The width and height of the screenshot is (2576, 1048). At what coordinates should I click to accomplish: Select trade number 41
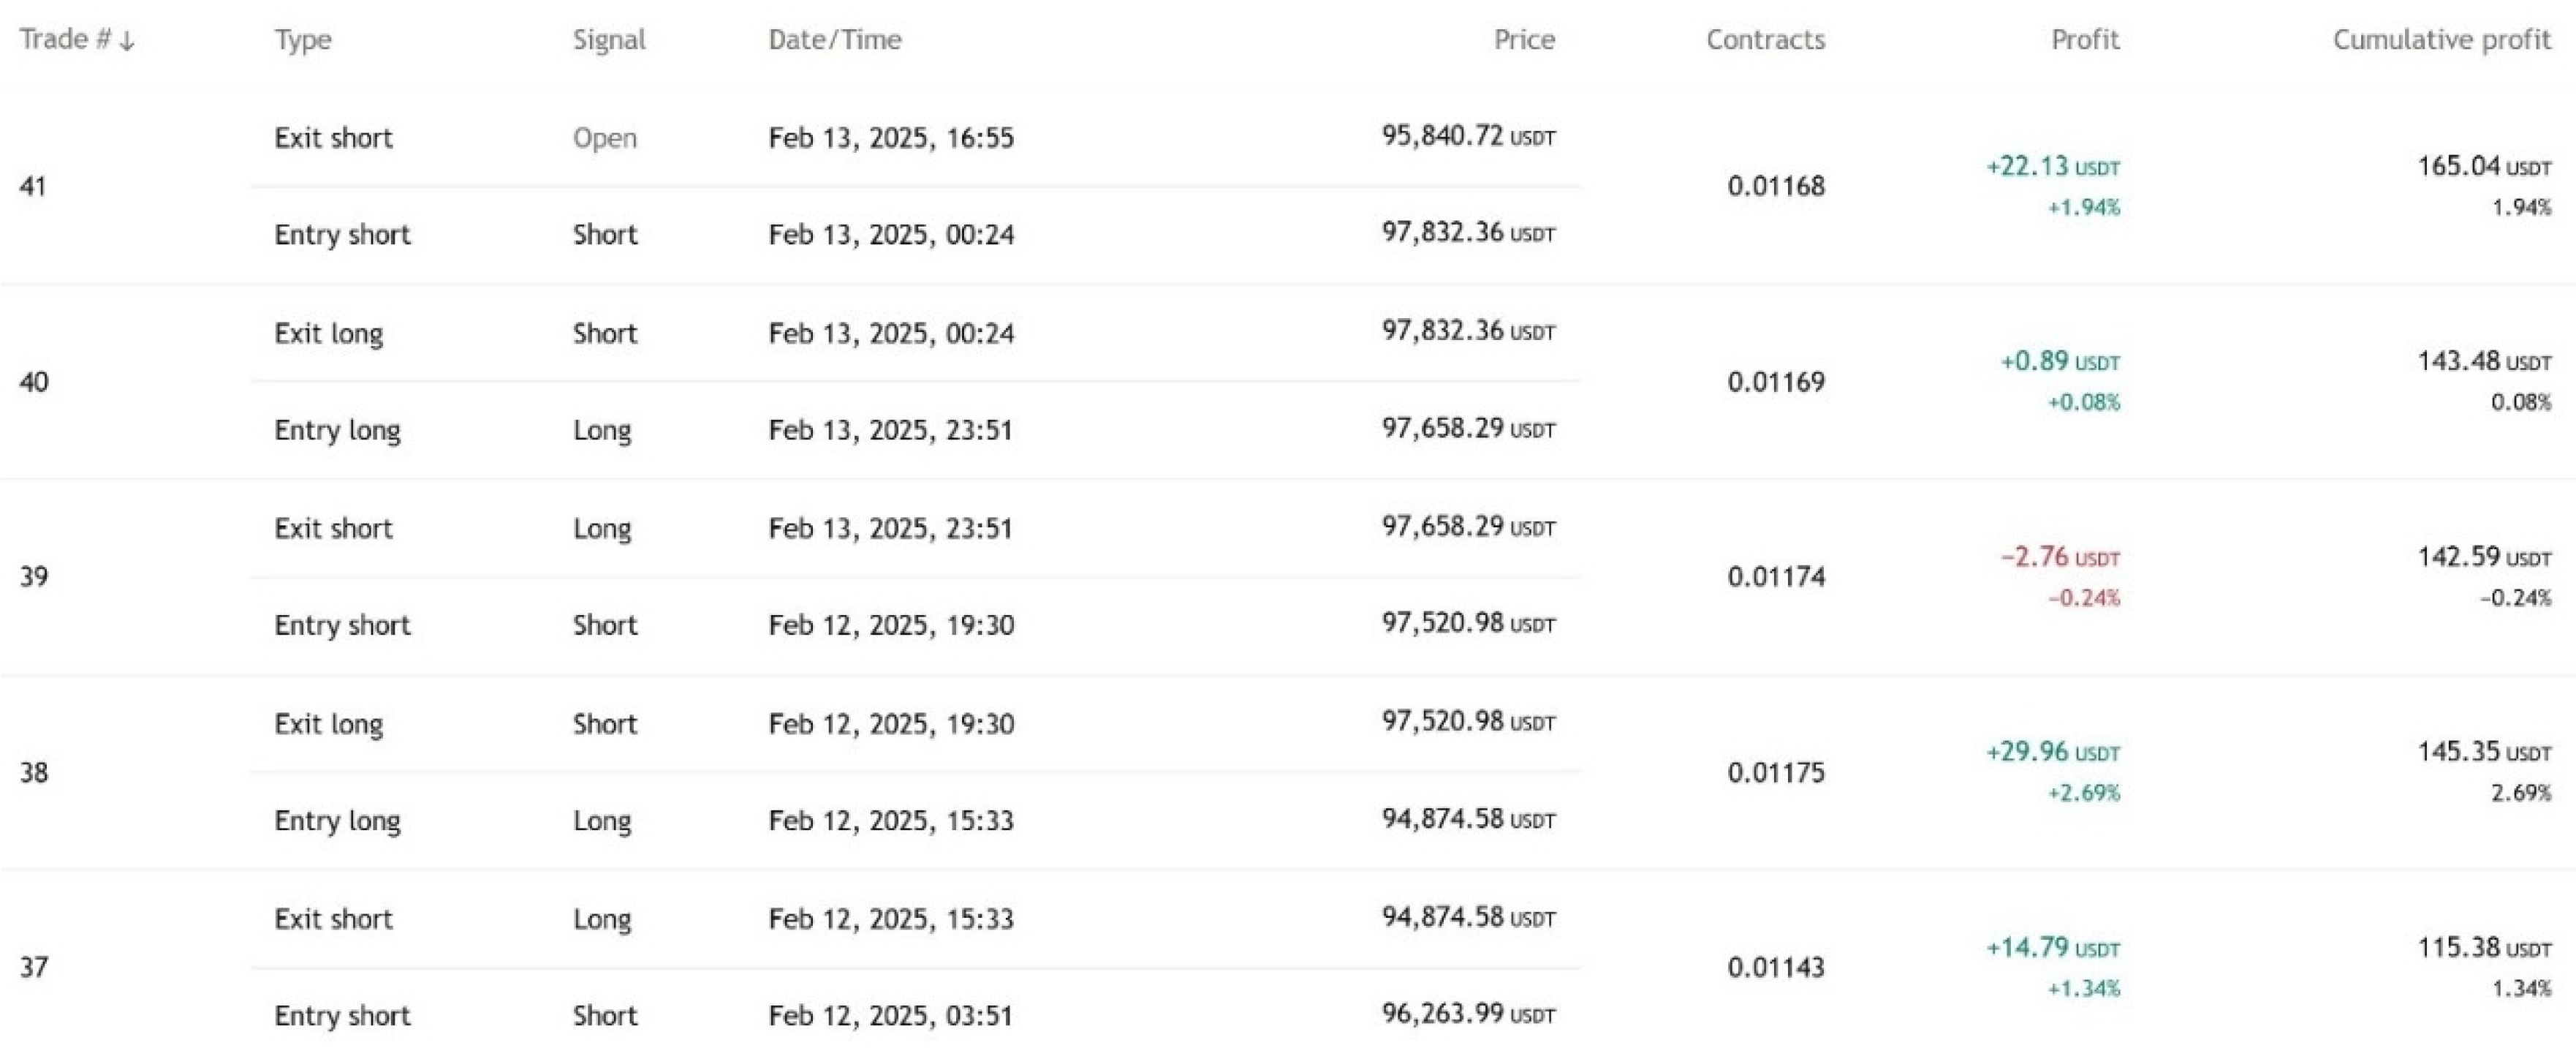(31, 185)
